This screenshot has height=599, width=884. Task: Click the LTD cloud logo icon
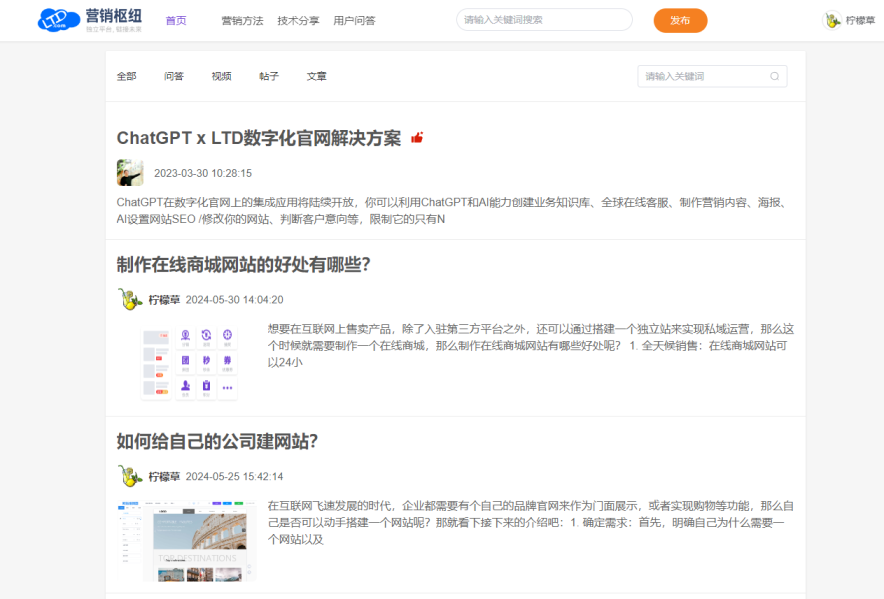coord(58,20)
